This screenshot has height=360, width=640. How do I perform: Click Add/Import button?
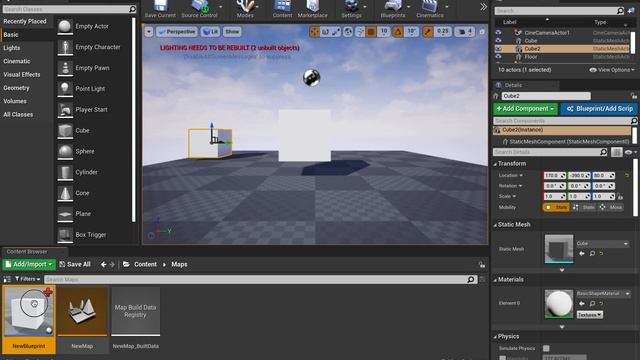tap(29, 264)
